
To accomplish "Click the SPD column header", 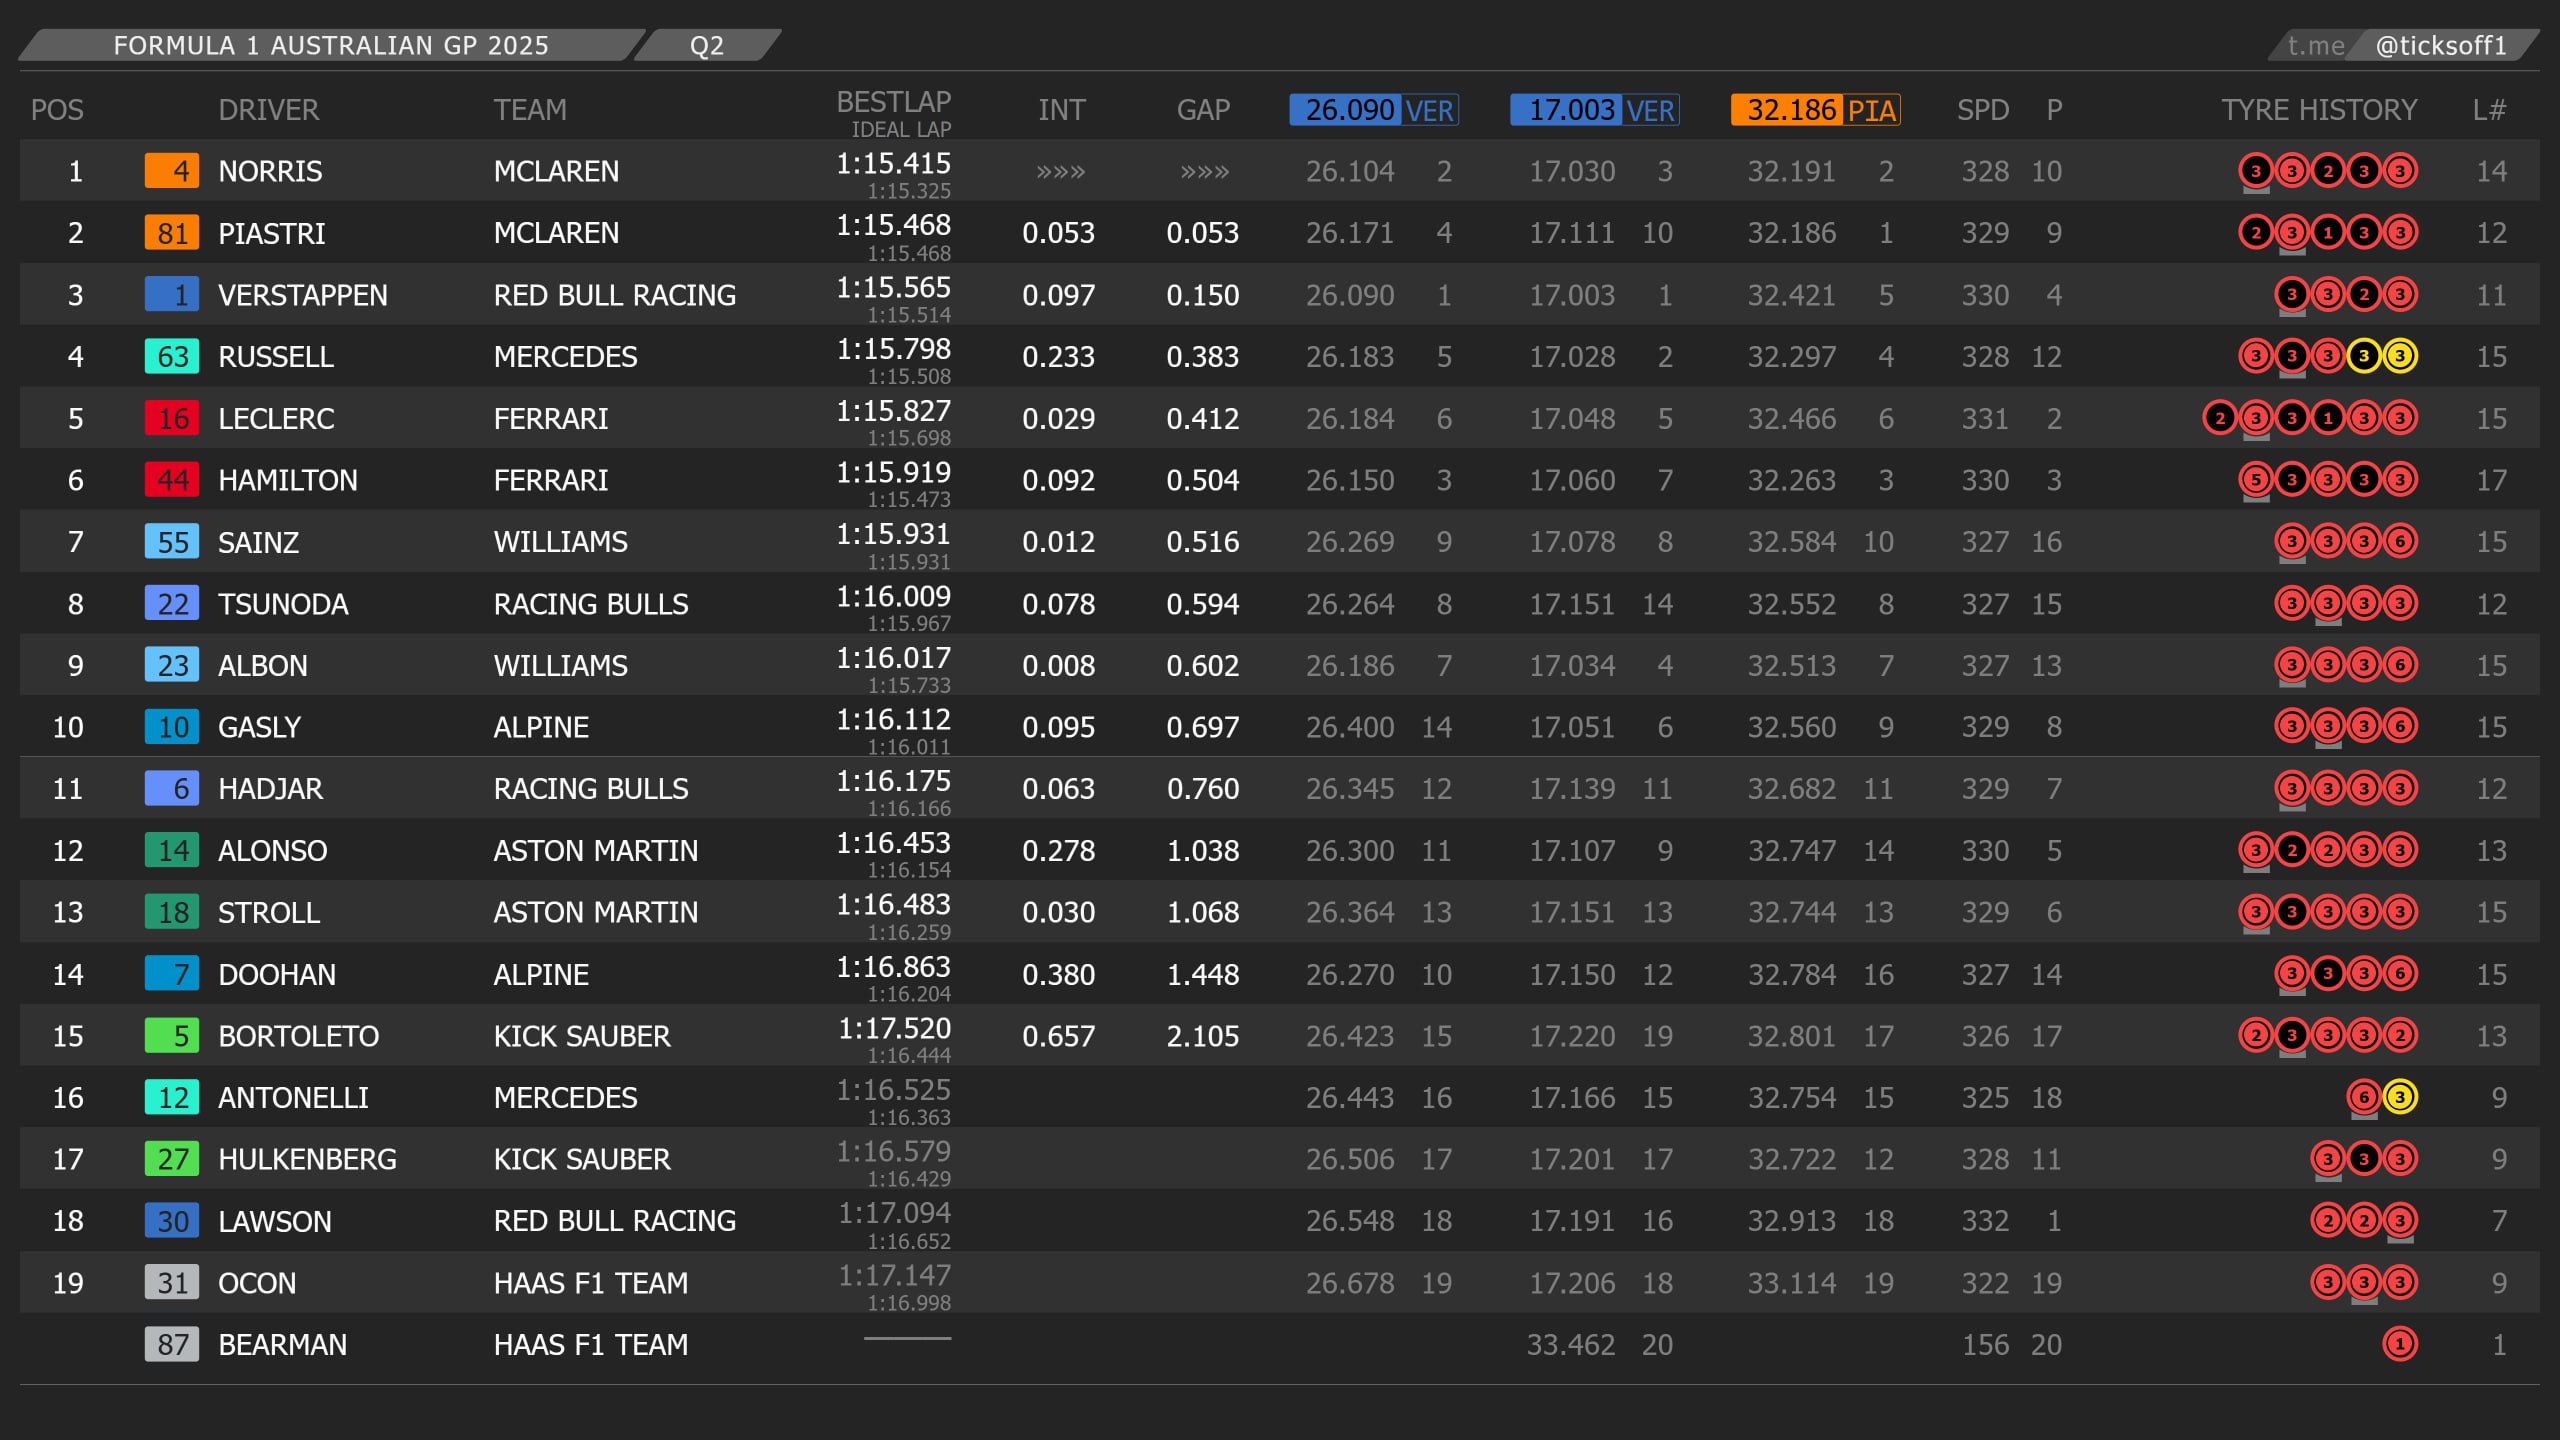I will [x=1982, y=110].
